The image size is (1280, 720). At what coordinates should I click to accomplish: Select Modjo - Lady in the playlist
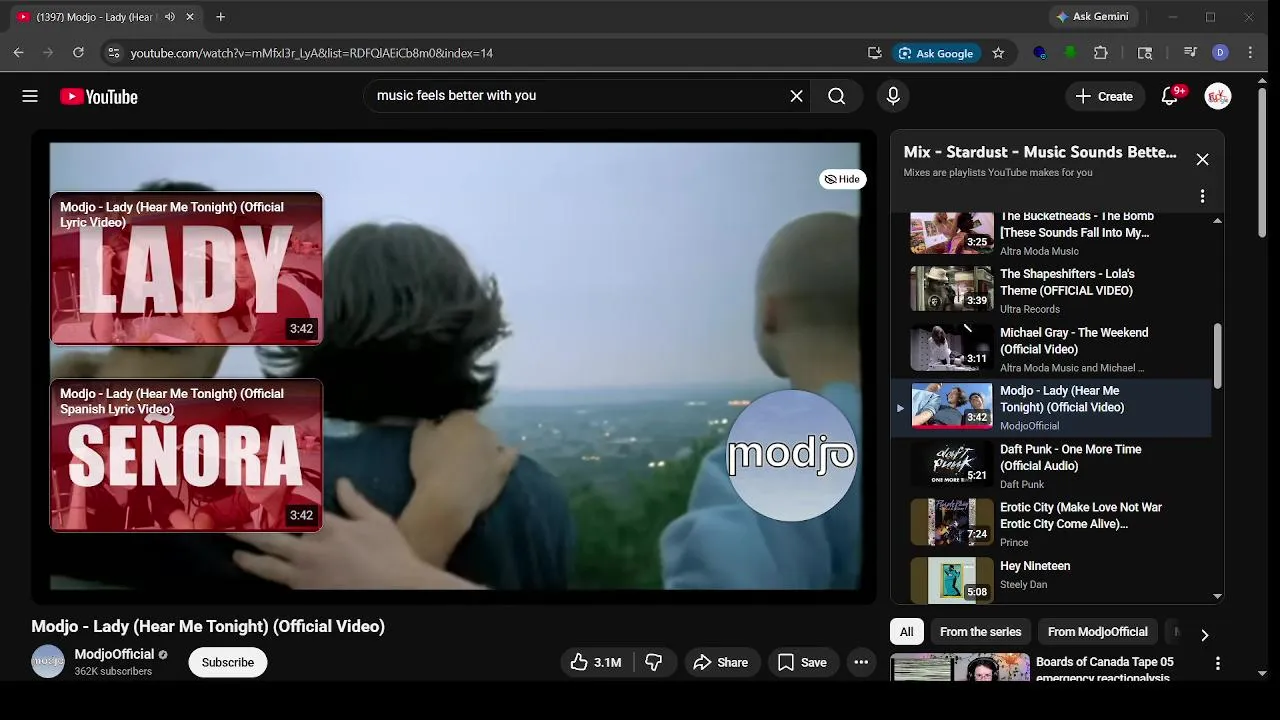[x=1050, y=407]
